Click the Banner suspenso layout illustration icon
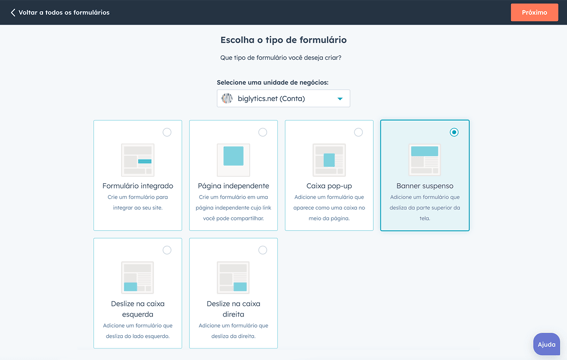The height and width of the screenshot is (360, 567). 425,160
